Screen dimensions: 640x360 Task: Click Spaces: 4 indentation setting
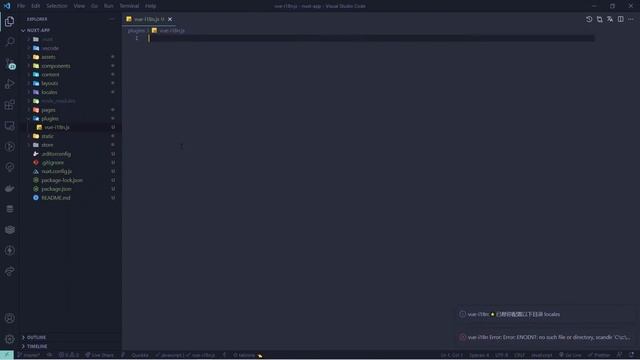[x=479, y=355]
